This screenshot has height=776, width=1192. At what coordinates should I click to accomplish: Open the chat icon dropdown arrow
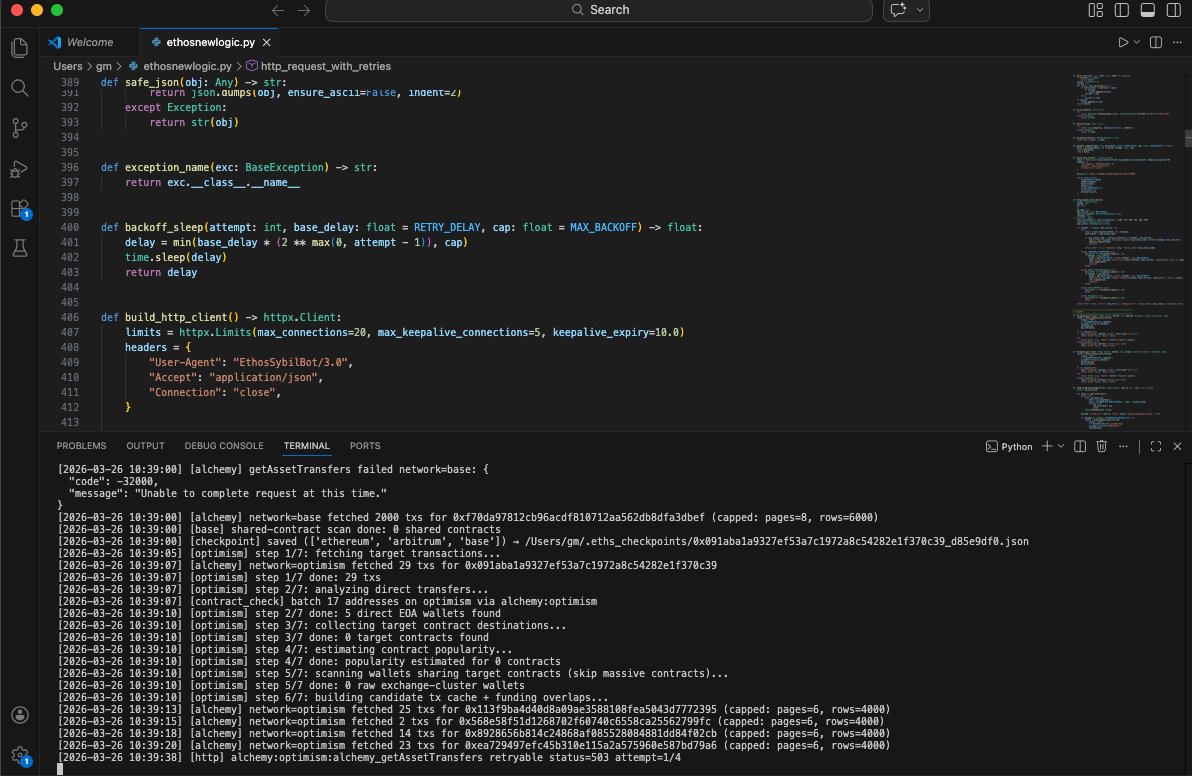point(920,10)
